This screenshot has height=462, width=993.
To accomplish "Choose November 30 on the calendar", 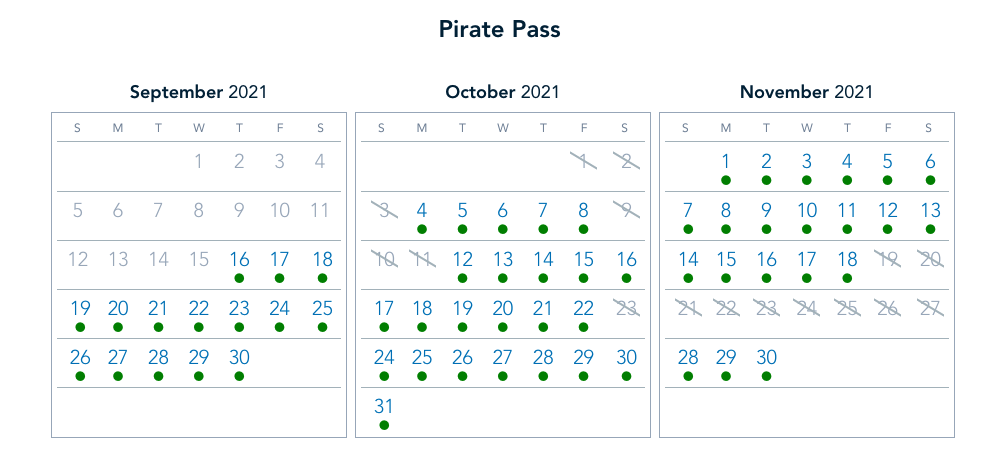I will 766,357.
